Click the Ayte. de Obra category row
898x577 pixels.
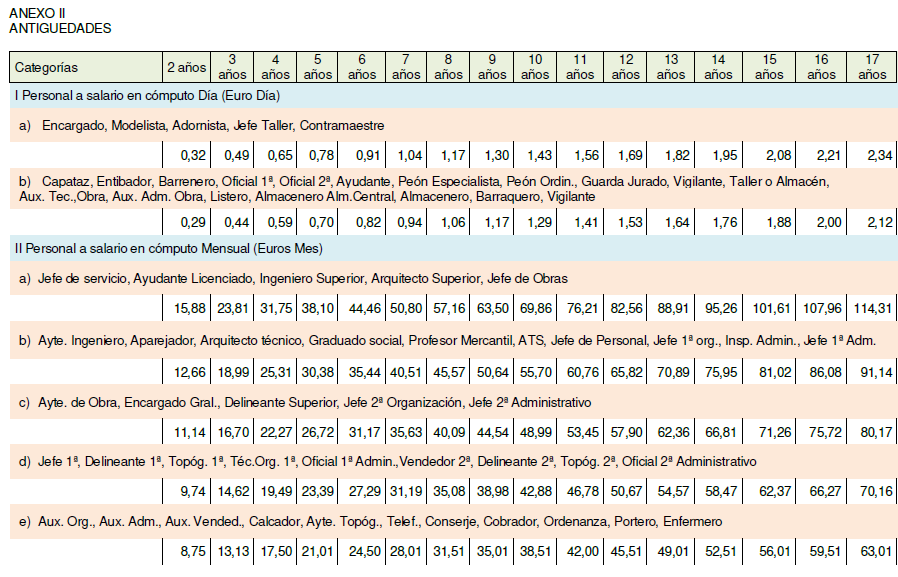tap(454, 402)
